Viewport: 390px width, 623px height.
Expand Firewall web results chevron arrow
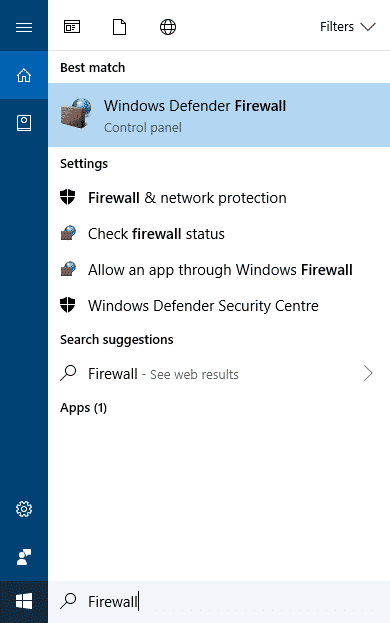click(x=368, y=373)
